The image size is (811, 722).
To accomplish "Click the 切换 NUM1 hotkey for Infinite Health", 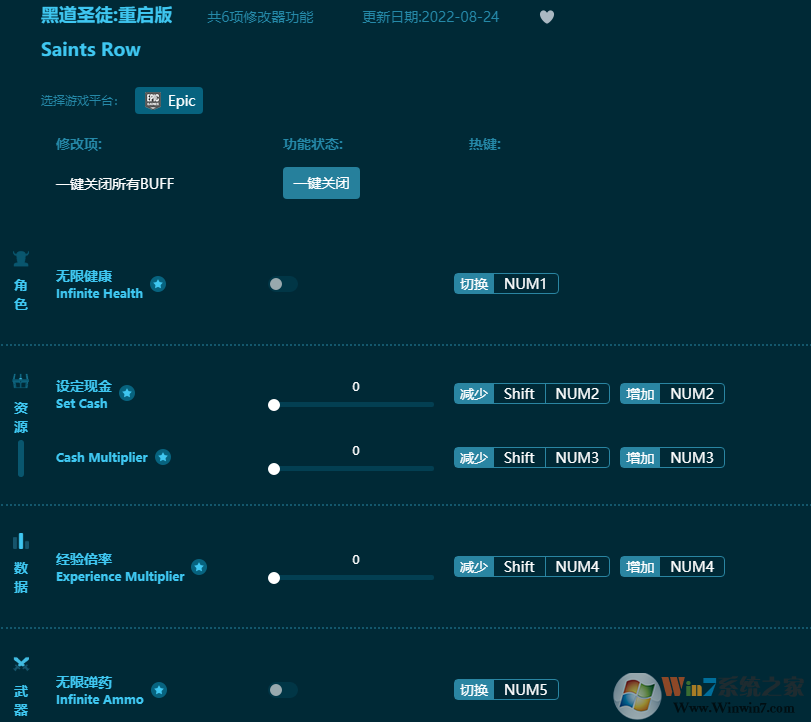I will tap(505, 283).
